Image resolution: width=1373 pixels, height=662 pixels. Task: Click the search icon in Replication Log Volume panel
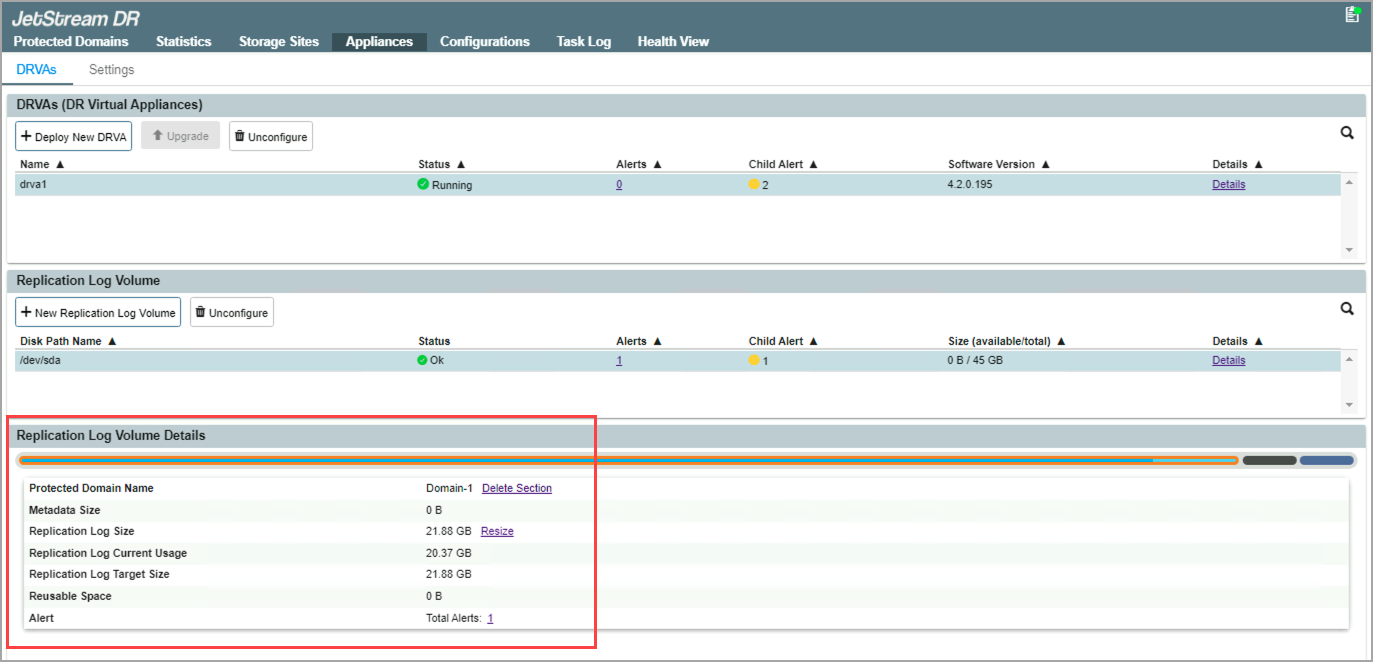pyautogui.click(x=1347, y=309)
